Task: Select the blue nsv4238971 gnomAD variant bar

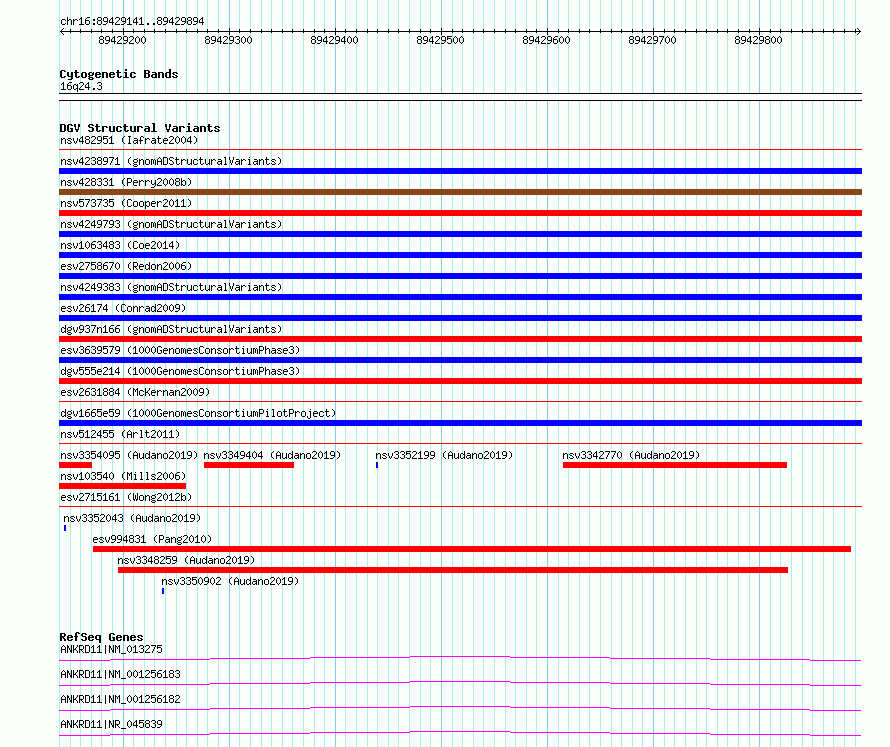Action: click(460, 171)
